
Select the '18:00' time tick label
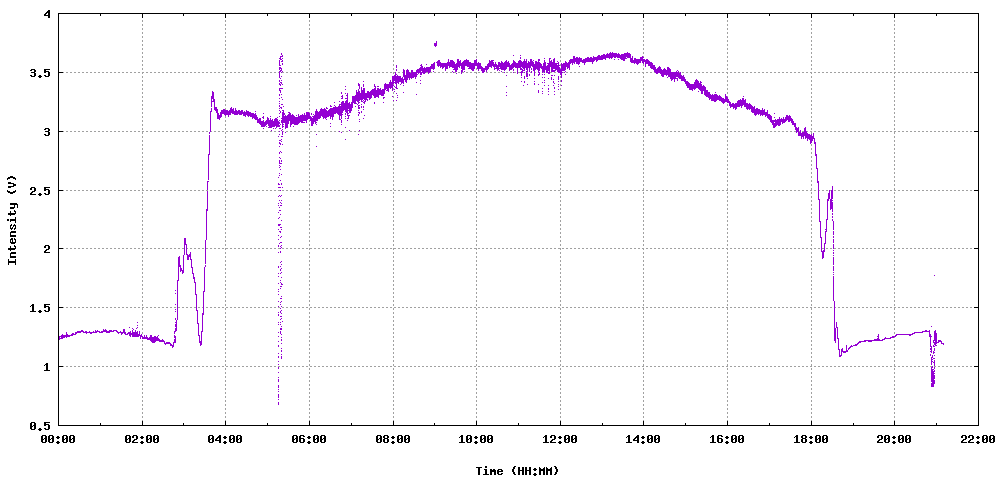(x=811, y=439)
